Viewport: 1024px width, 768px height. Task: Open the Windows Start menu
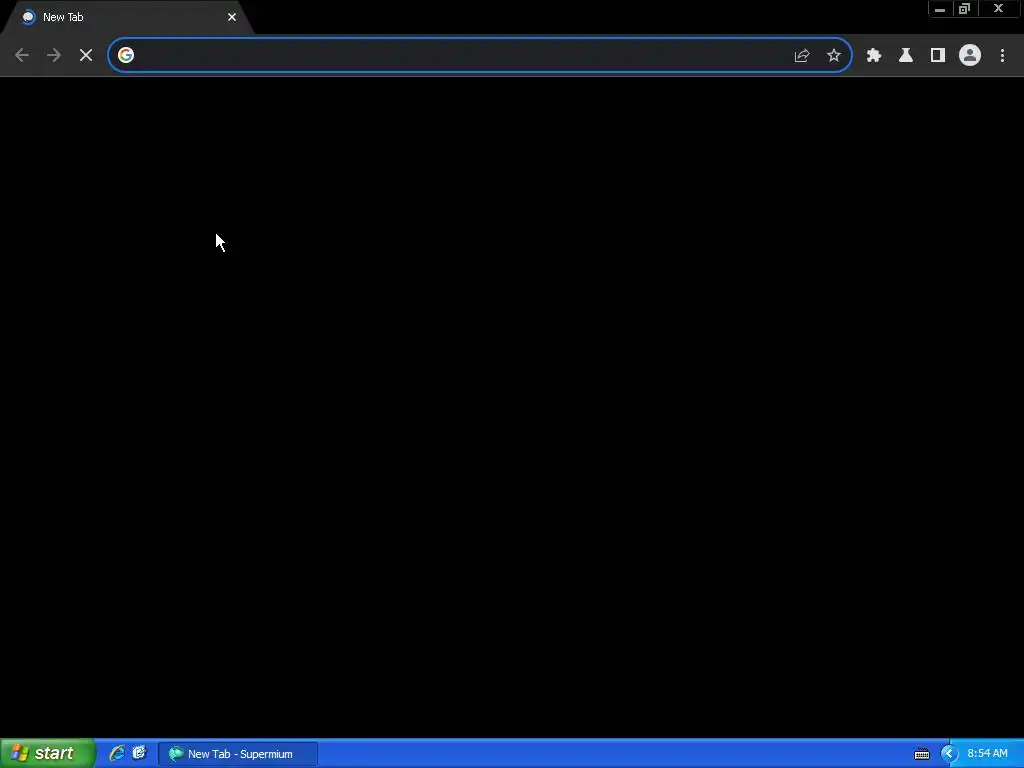pos(48,754)
